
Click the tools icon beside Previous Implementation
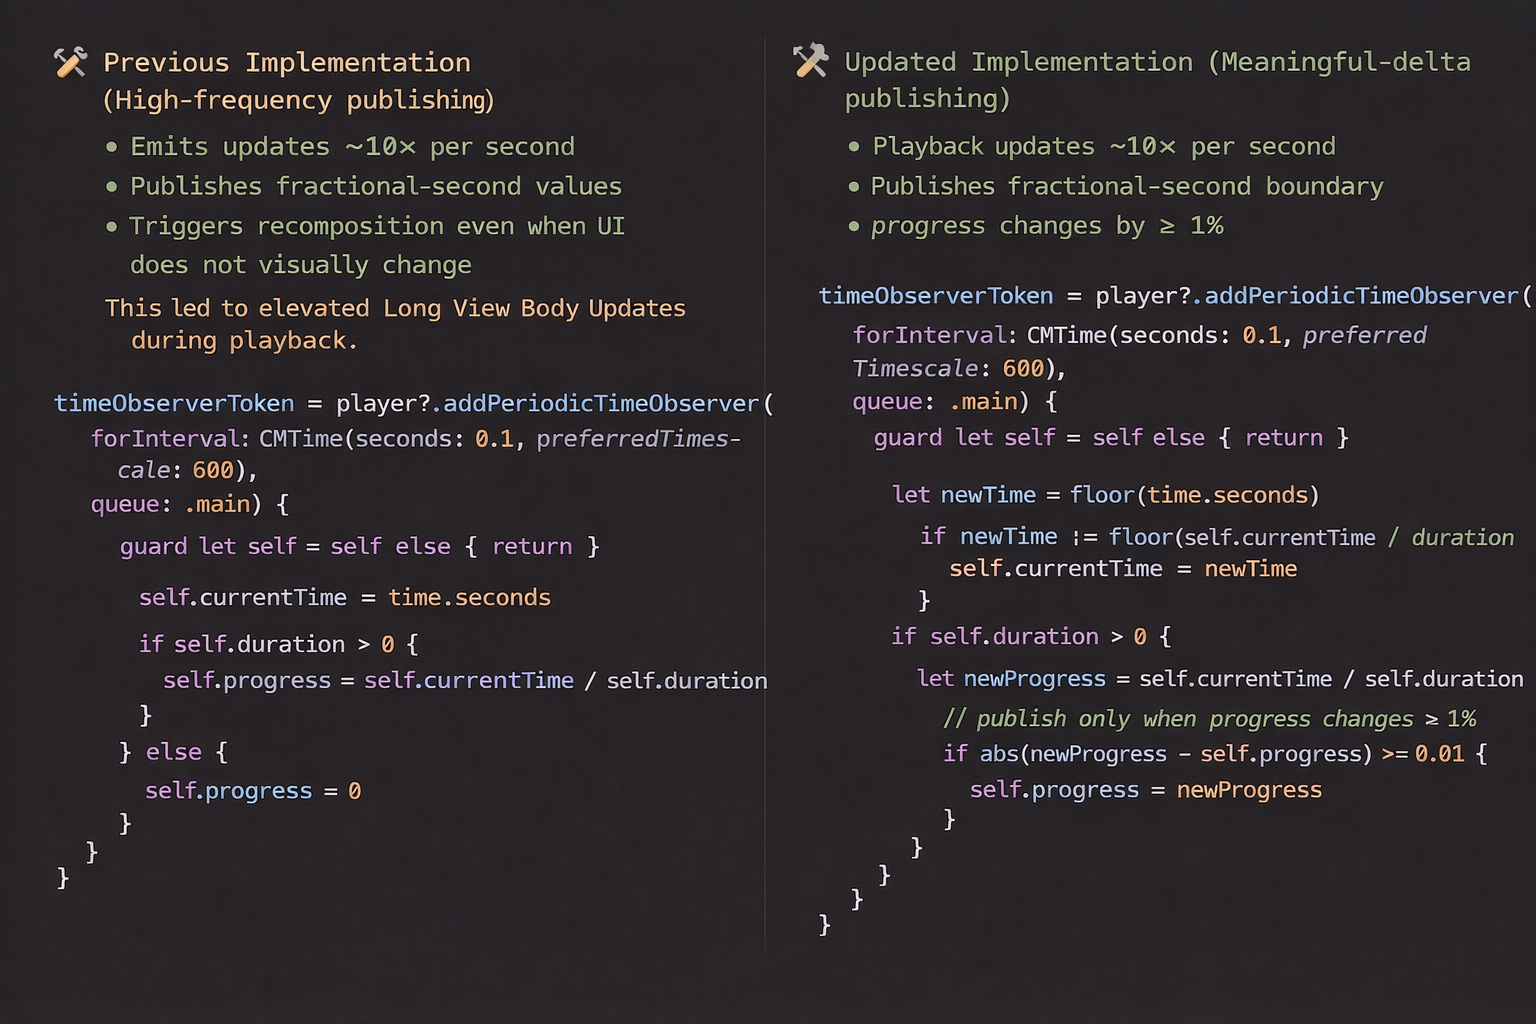(x=70, y=62)
